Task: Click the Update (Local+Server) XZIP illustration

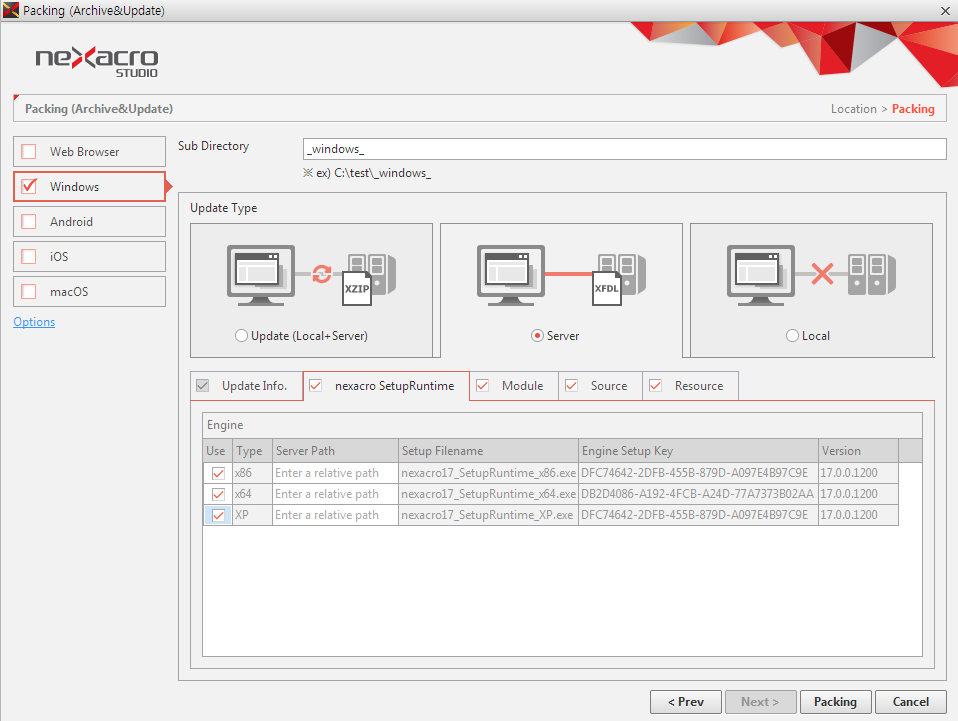Action: 311,275
